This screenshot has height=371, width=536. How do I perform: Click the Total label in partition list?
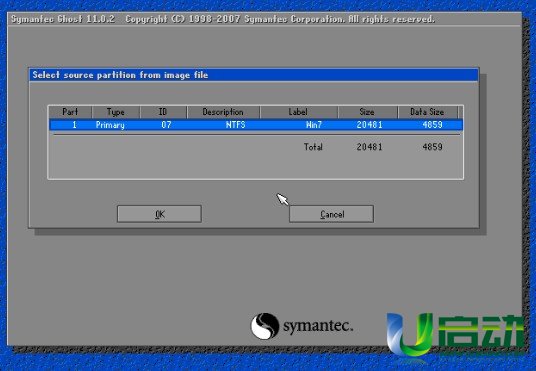[313, 147]
